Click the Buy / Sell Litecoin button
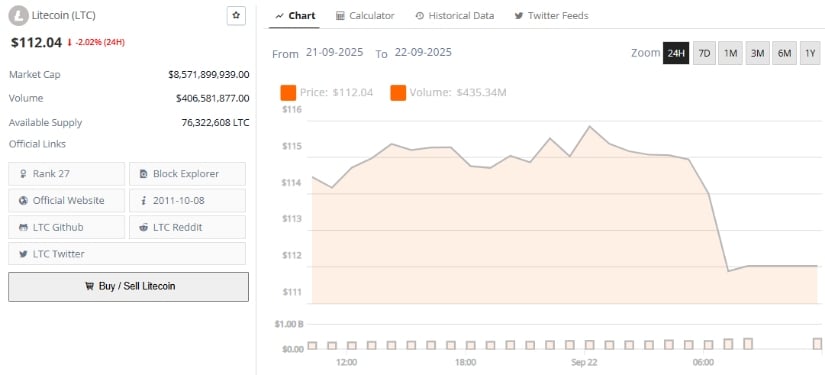 128,287
